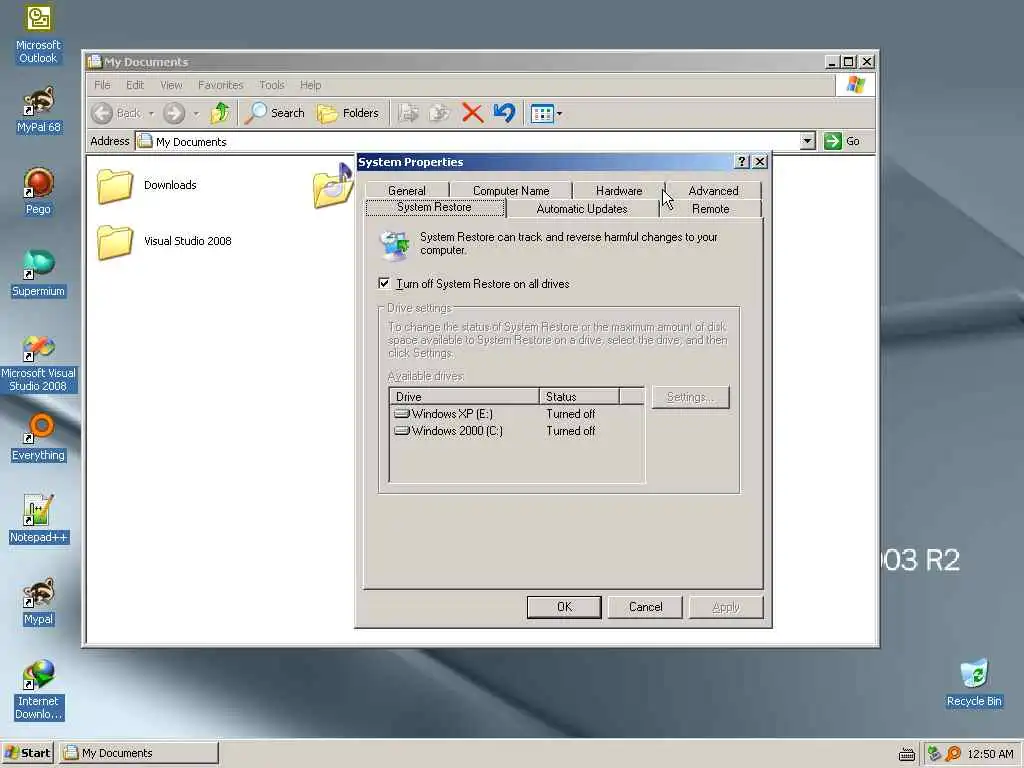
Task: Open the Views dropdown arrow
Action: [559, 114]
